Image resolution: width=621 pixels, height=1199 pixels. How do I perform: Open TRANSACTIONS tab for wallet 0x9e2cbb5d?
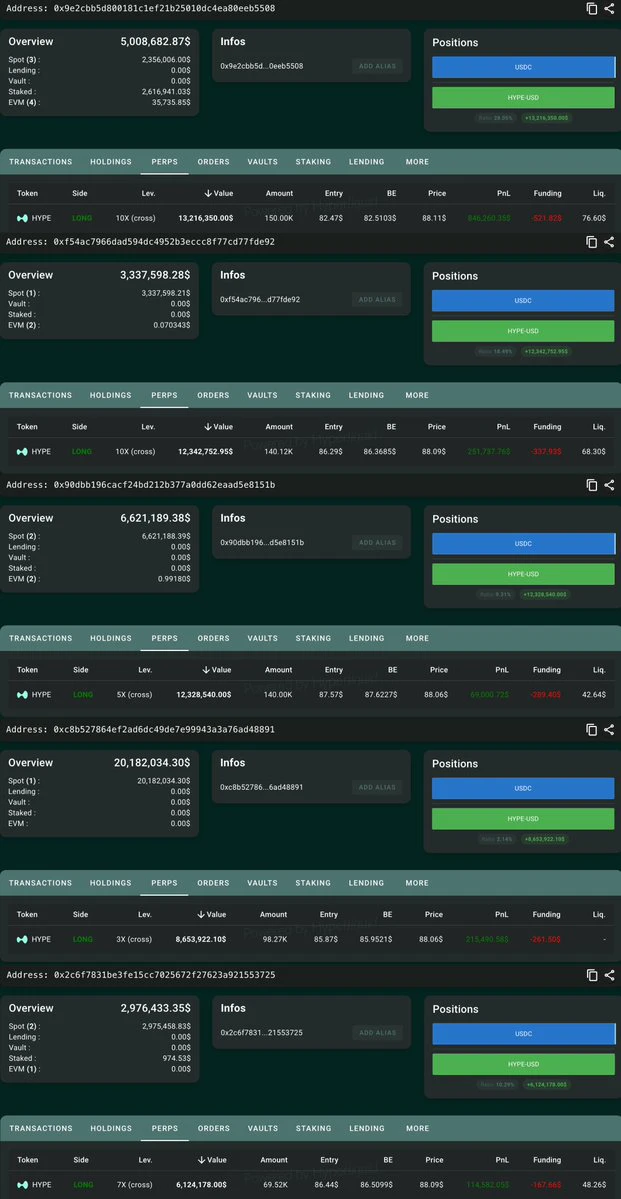coord(41,162)
